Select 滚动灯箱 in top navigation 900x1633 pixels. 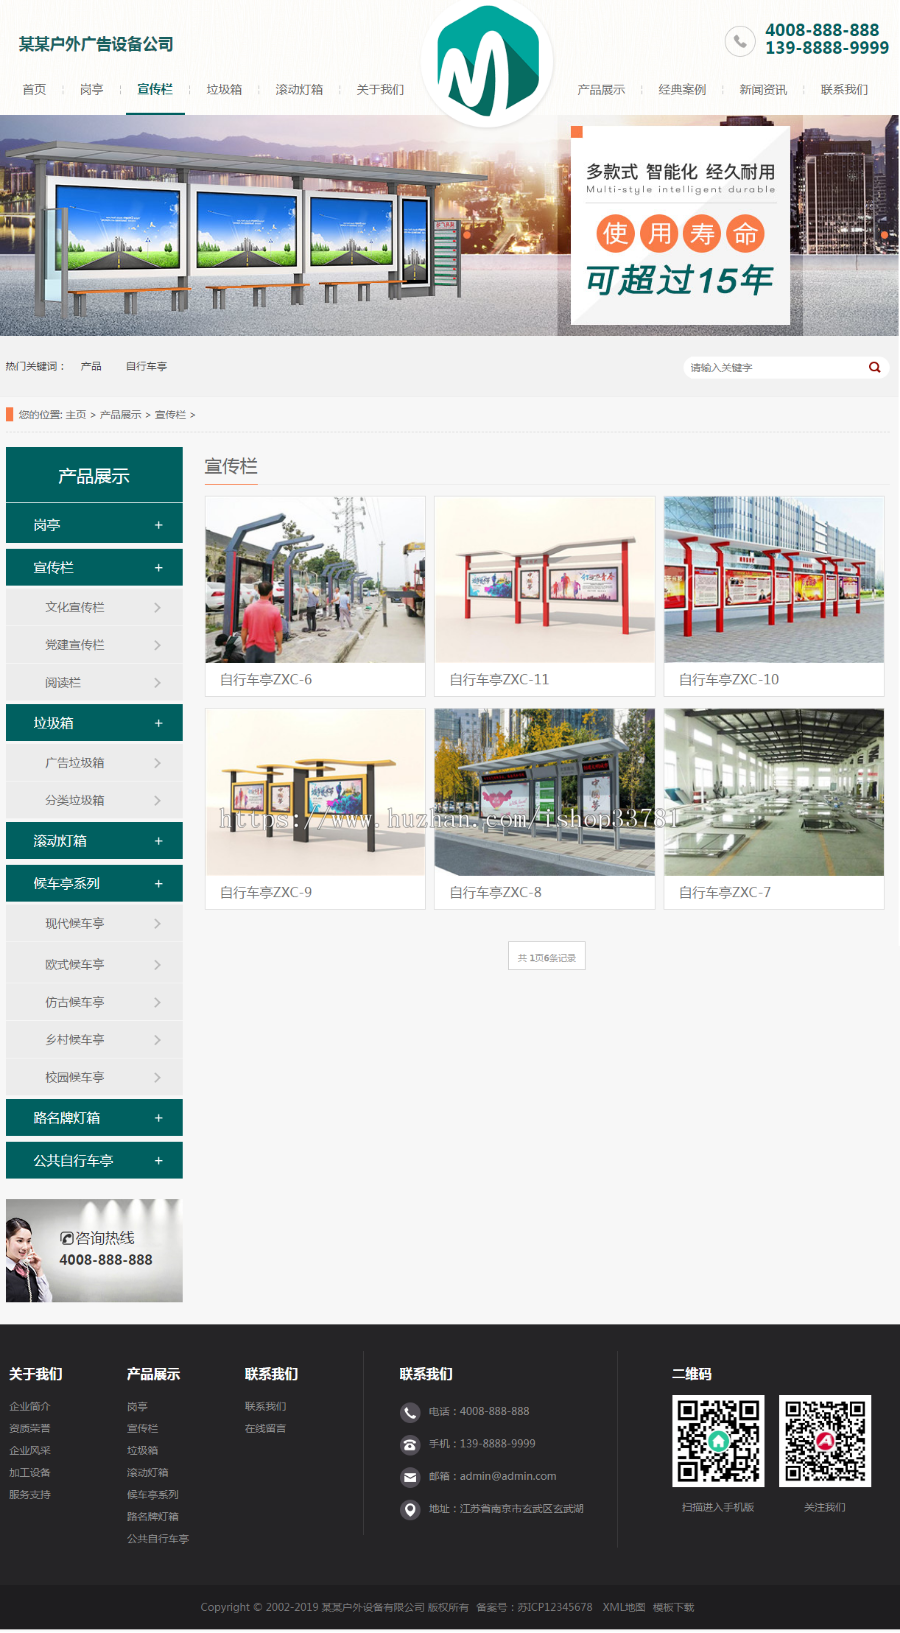click(299, 89)
